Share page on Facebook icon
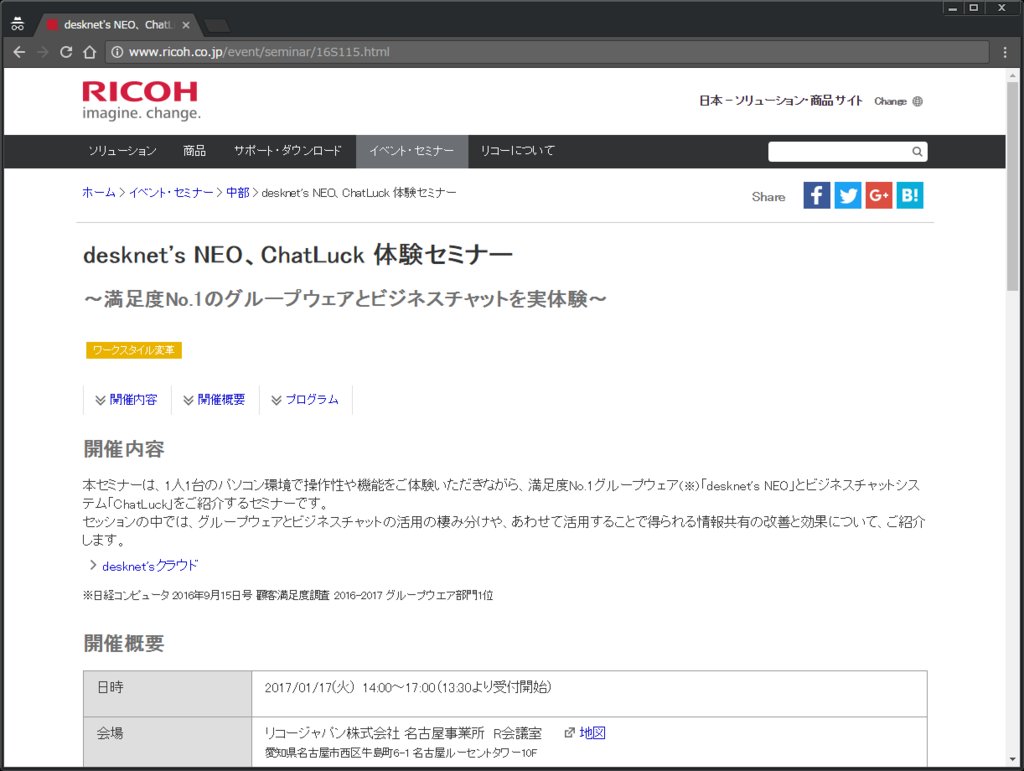The width and height of the screenshot is (1024, 771). 816,195
